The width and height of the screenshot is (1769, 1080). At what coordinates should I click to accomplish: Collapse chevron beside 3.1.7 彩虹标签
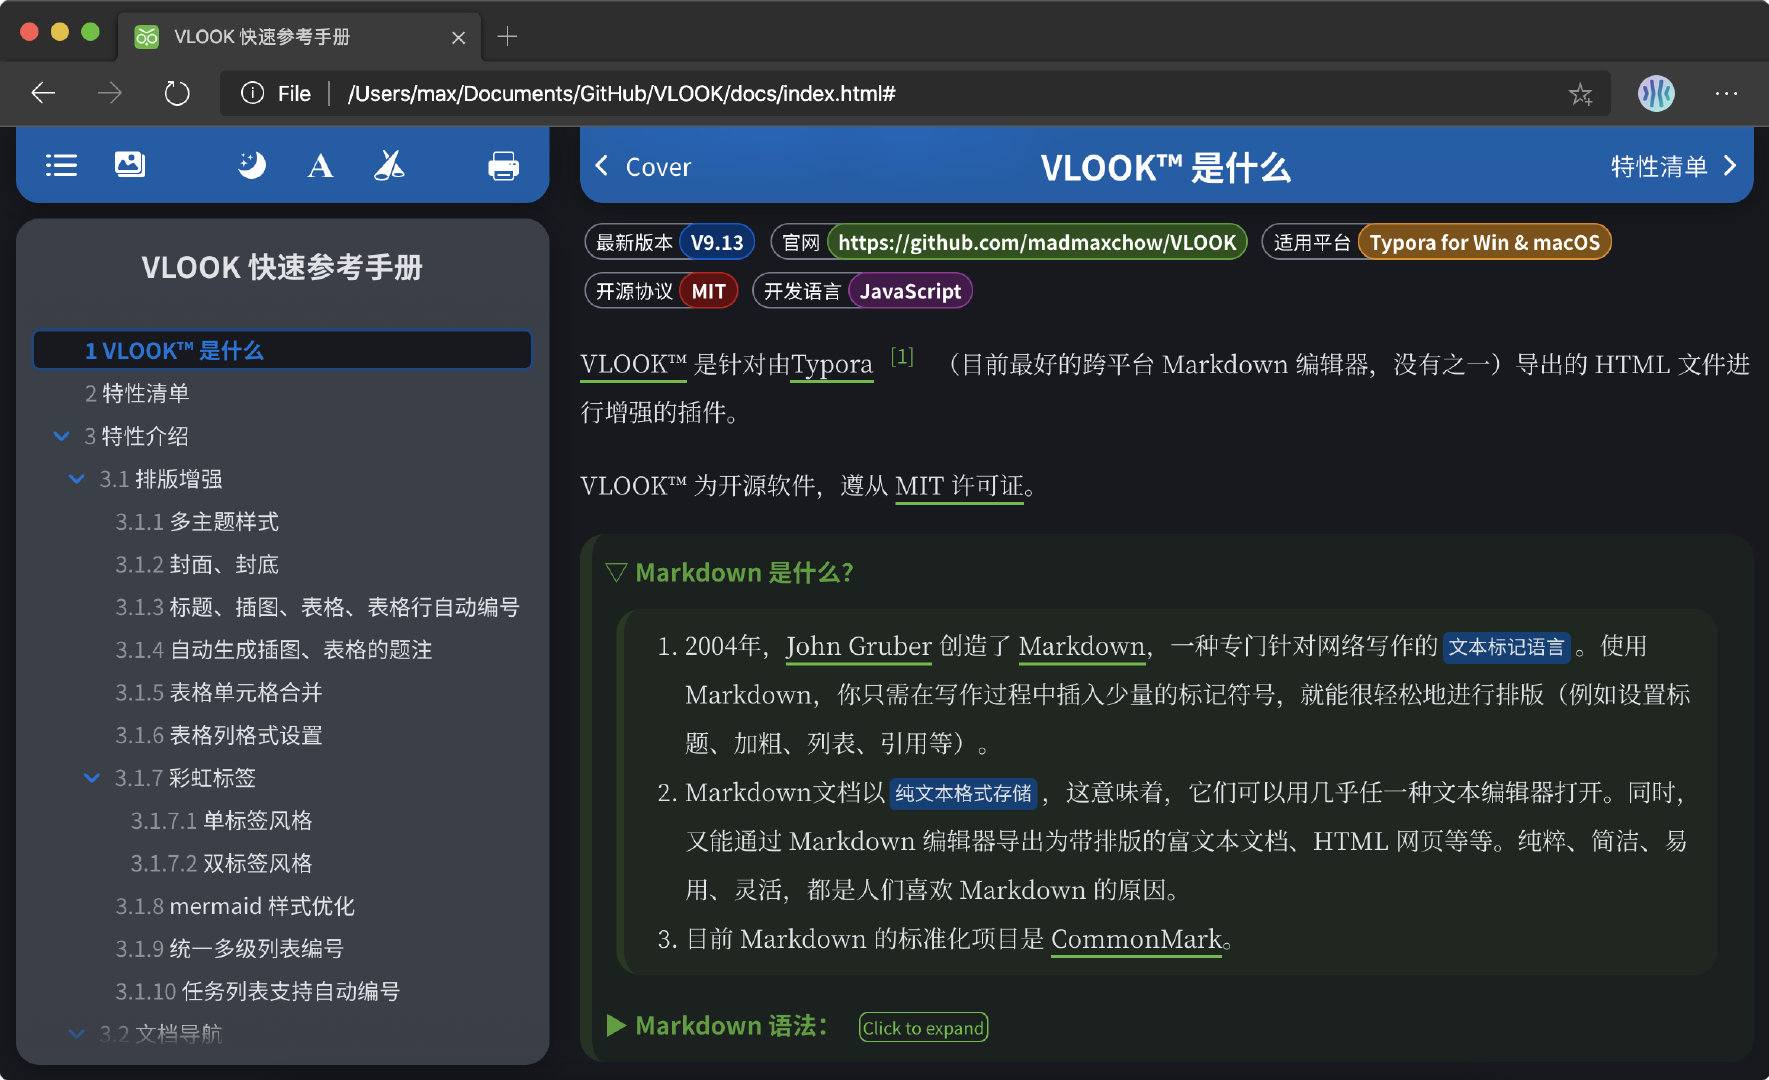point(92,778)
